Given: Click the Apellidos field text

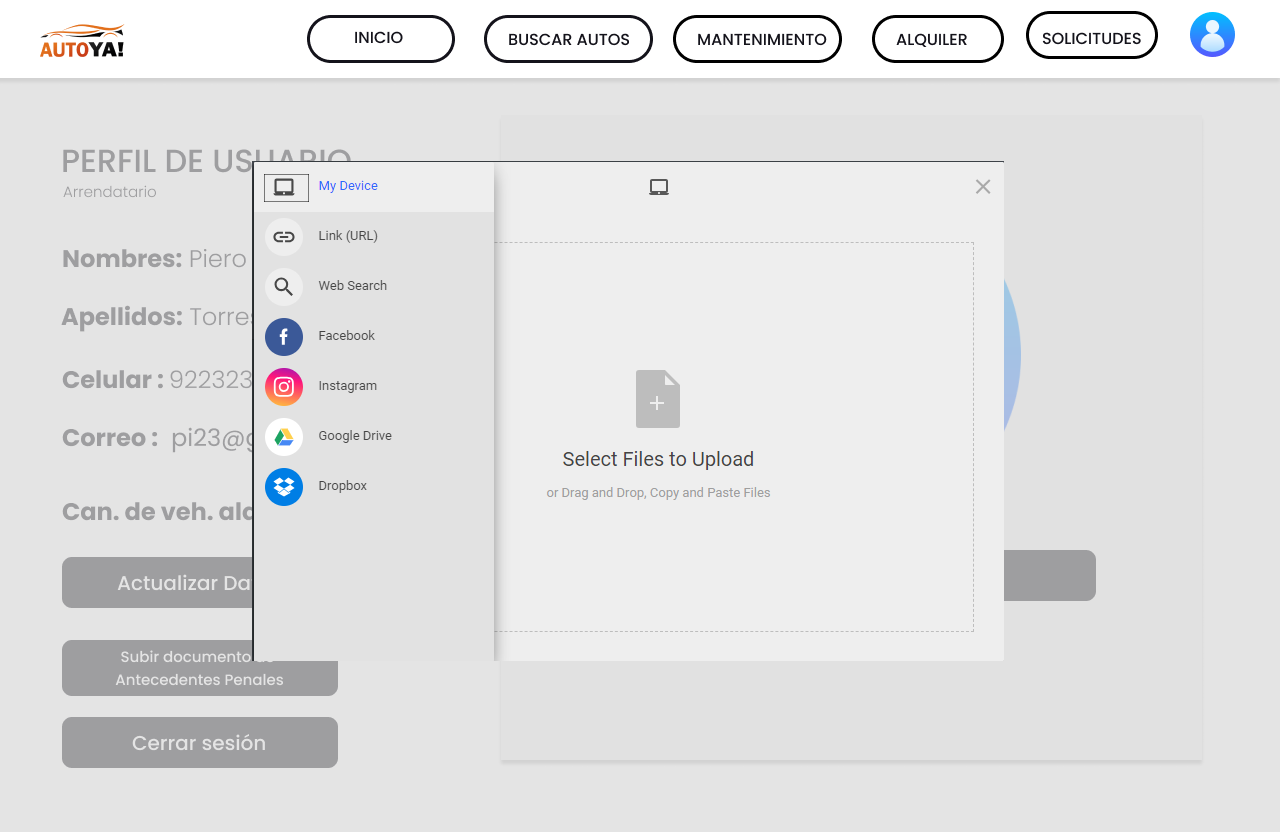Looking at the screenshot, I should point(157,317).
